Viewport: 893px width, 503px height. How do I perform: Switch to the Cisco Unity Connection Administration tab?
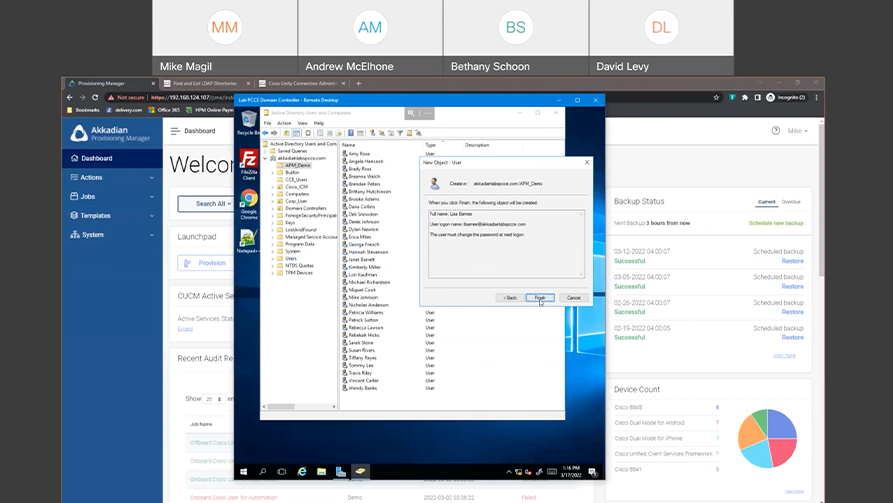tap(302, 83)
